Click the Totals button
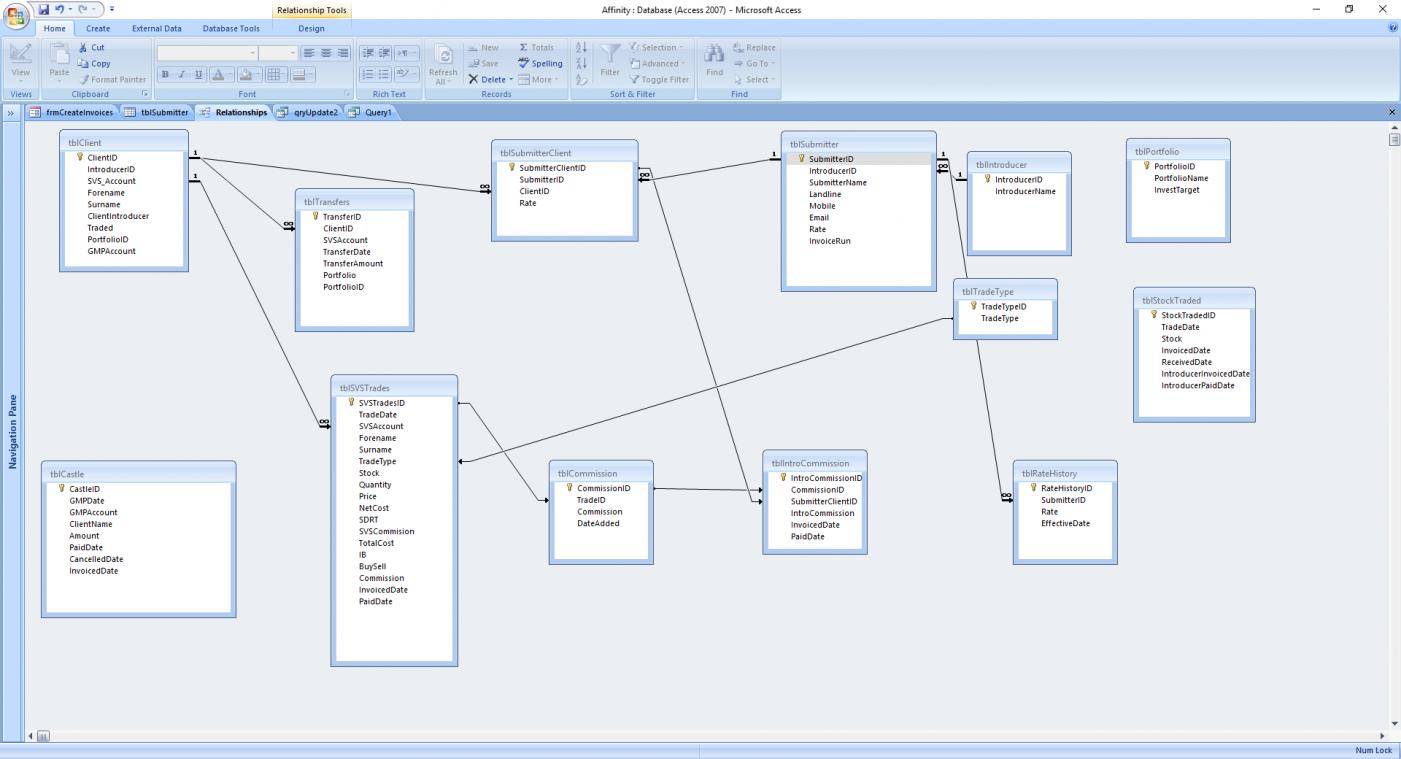The image size is (1401, 759). point(536,47)
